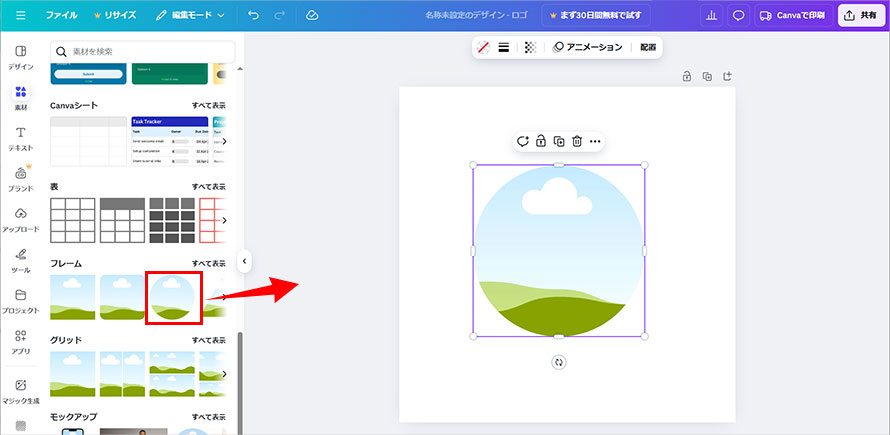The image size is (890, 435).
Task: Select the plain outlined table thumbnail
Action: (73, 220)
